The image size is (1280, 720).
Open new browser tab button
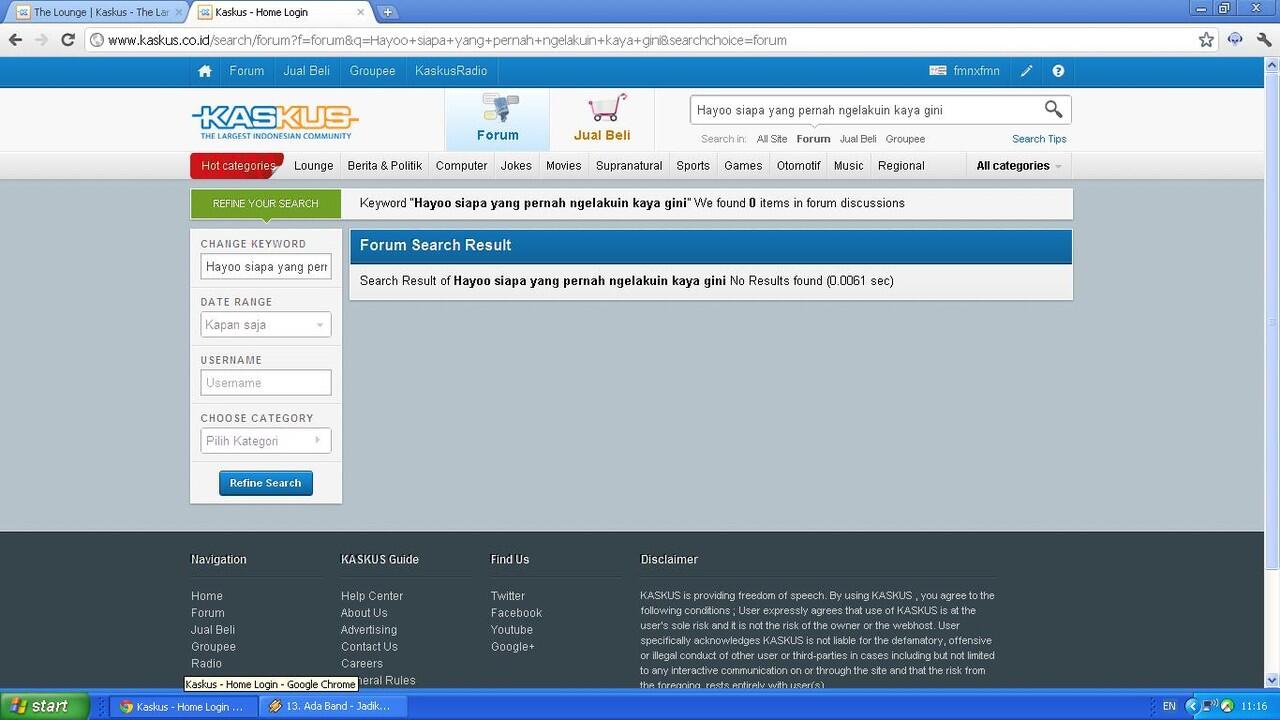pyautogui.click(x=387, y=12)
